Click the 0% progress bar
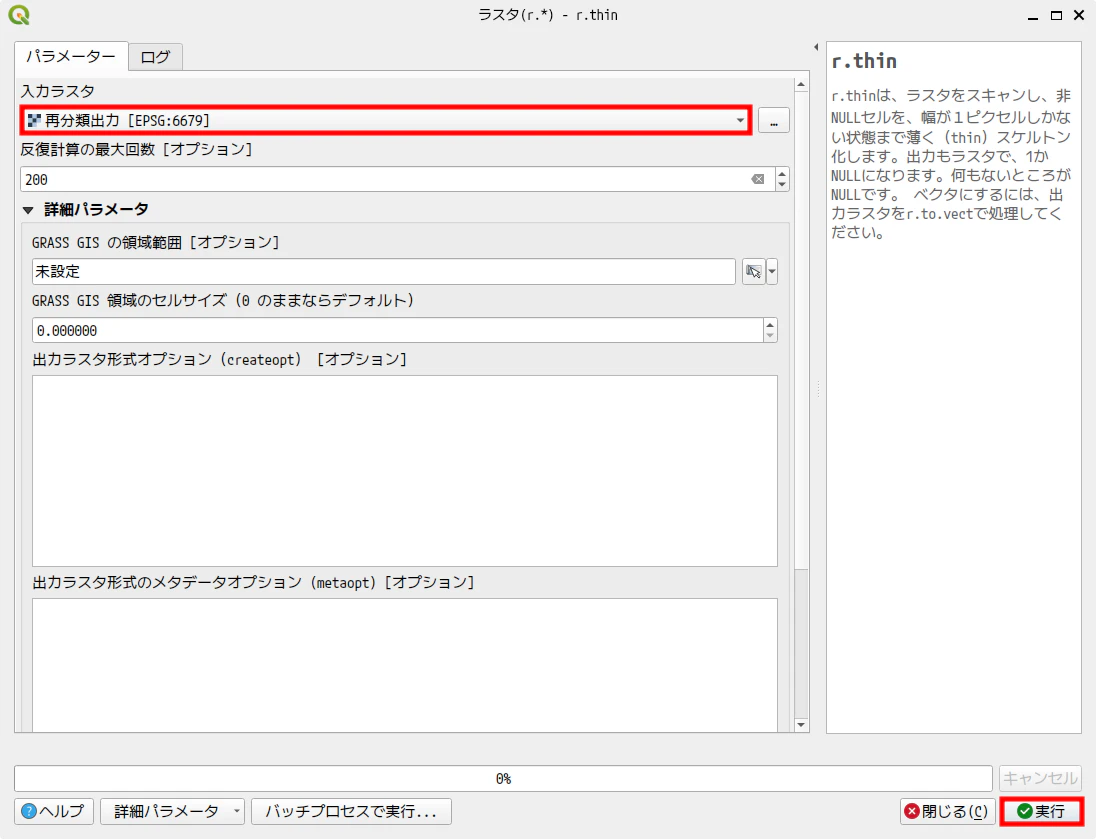Screen dimensions: 1096x839 click(x=503, y=778)
